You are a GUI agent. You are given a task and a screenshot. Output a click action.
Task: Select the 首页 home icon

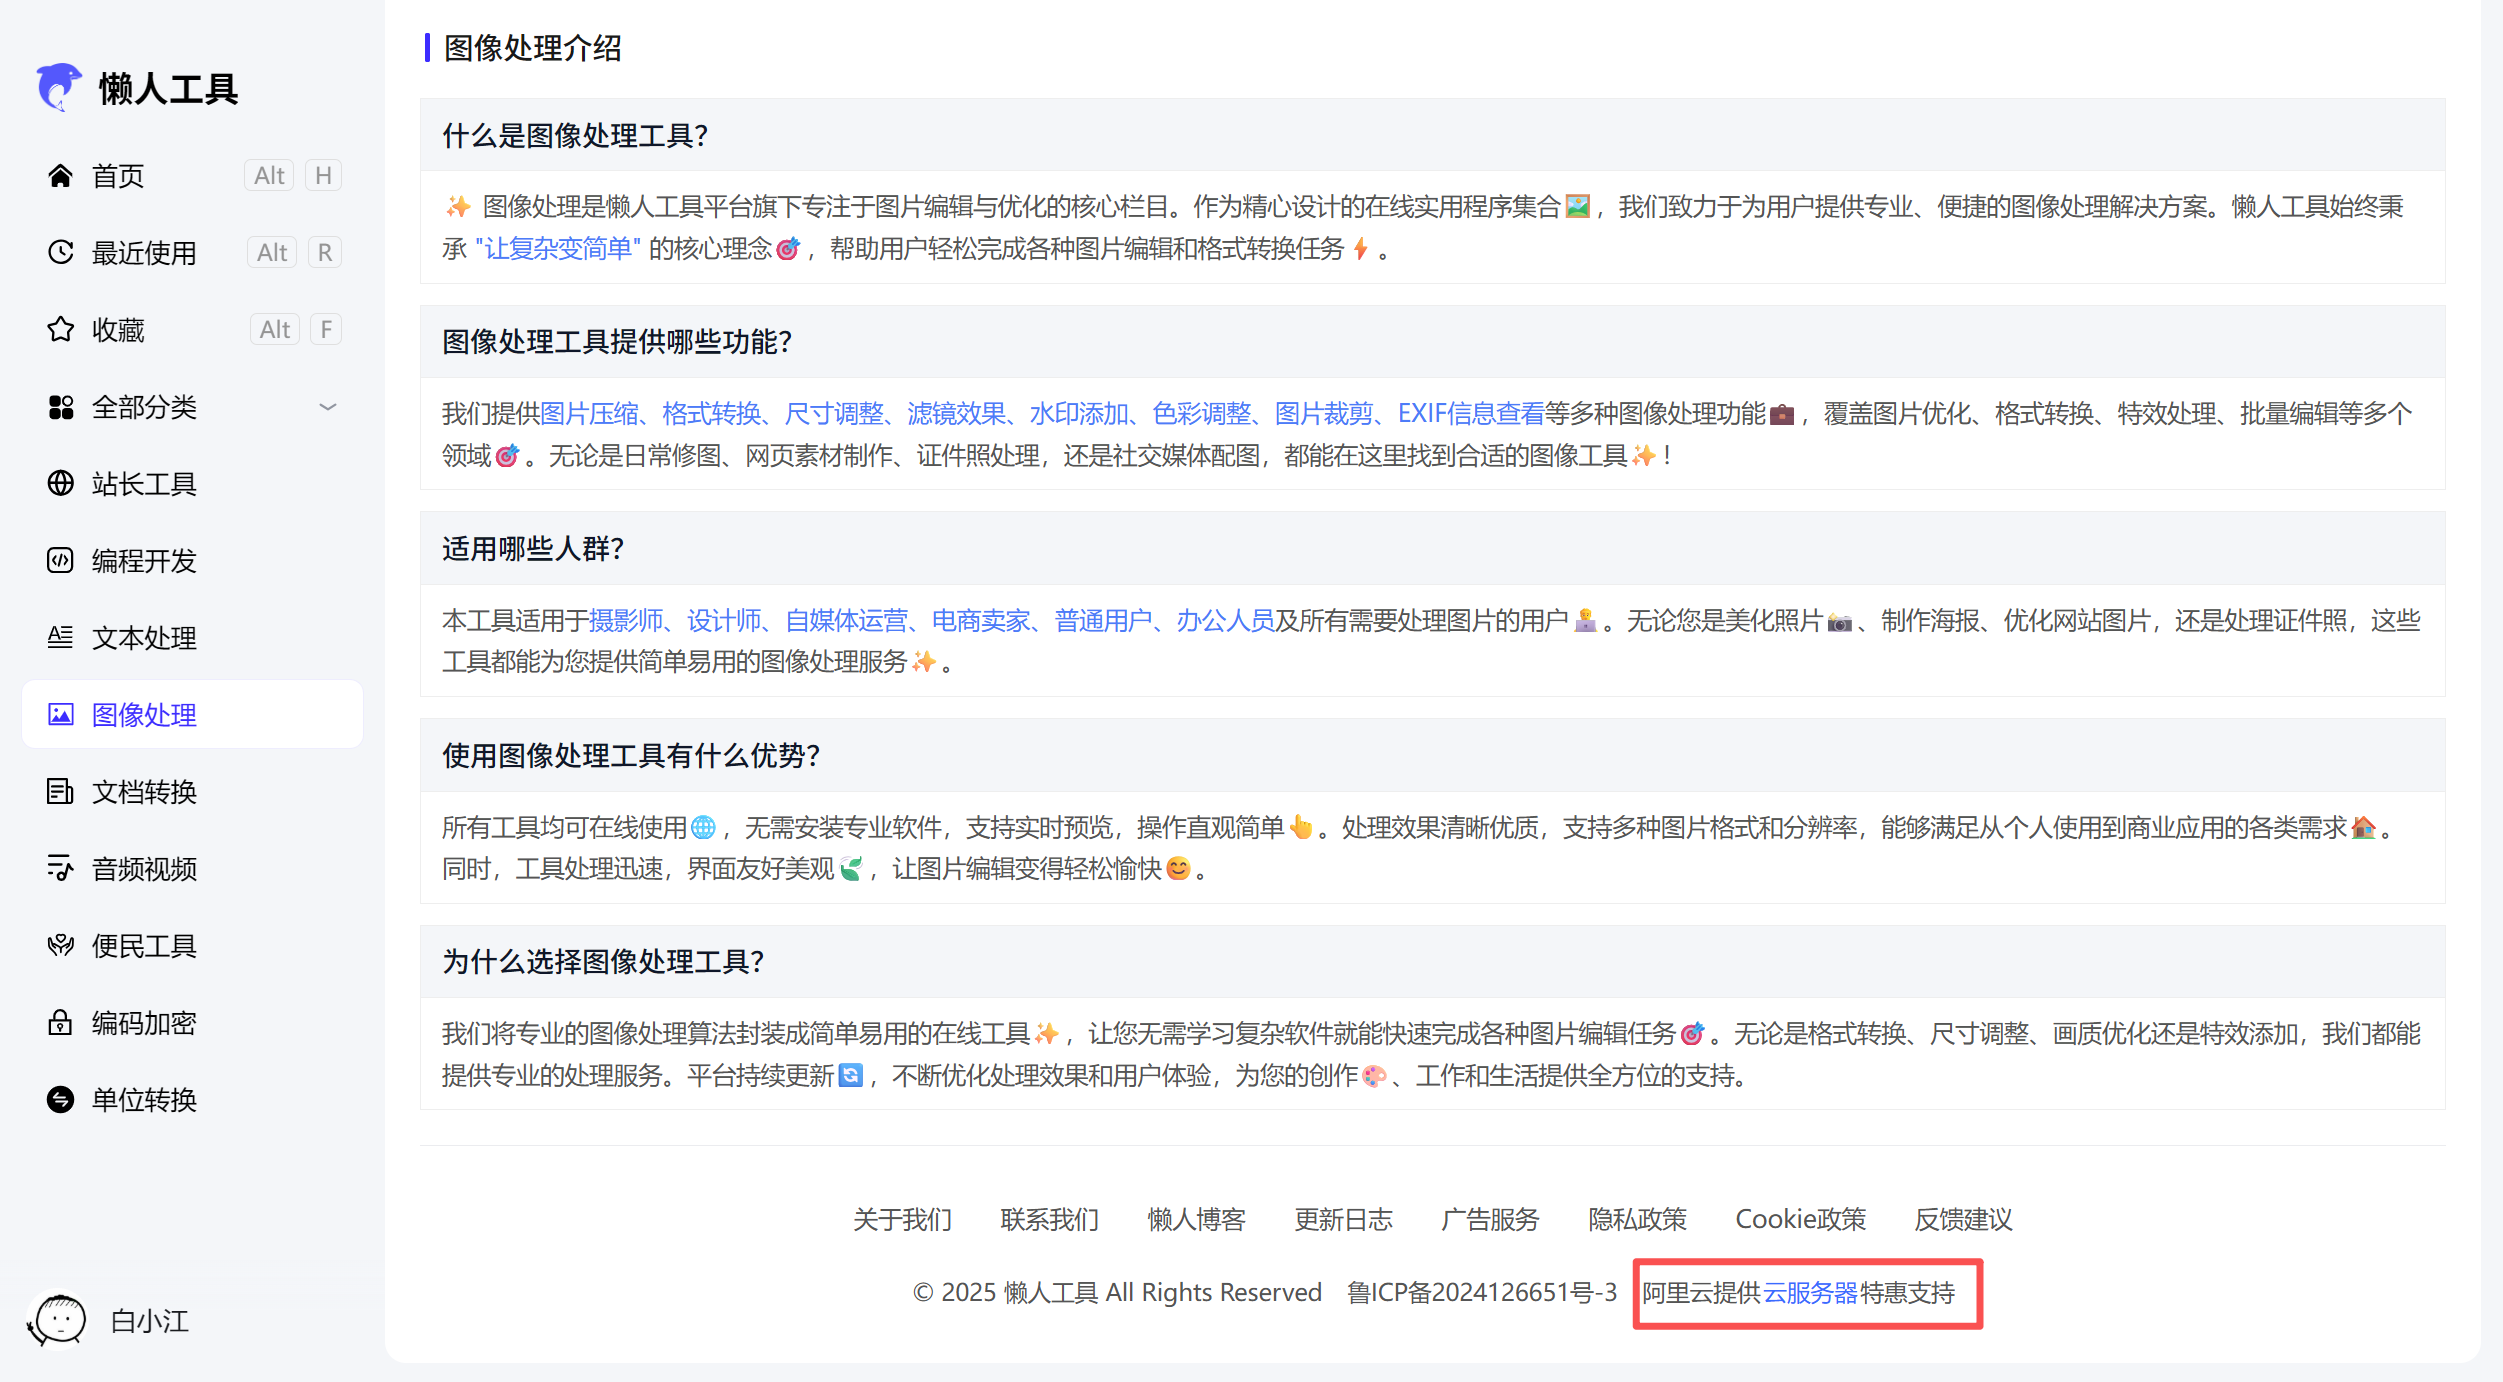coord(60,175)
